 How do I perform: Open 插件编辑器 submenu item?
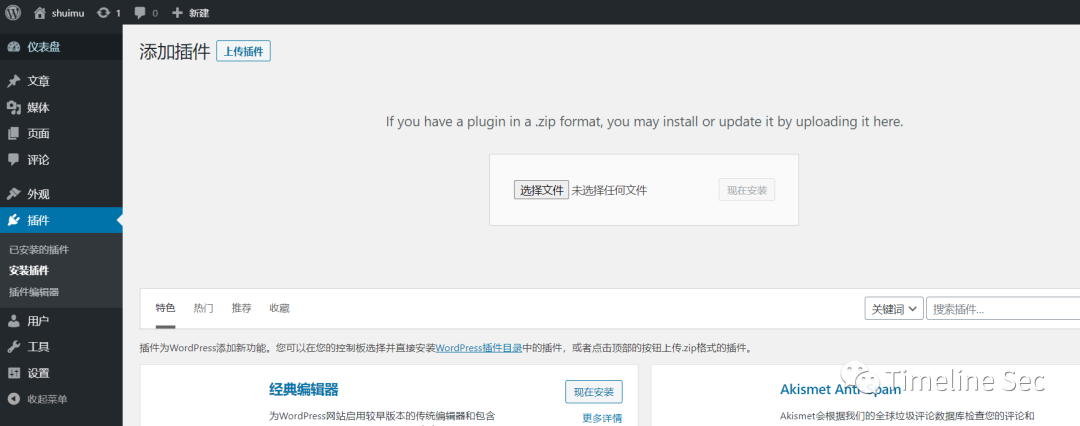tap(34, 292)
